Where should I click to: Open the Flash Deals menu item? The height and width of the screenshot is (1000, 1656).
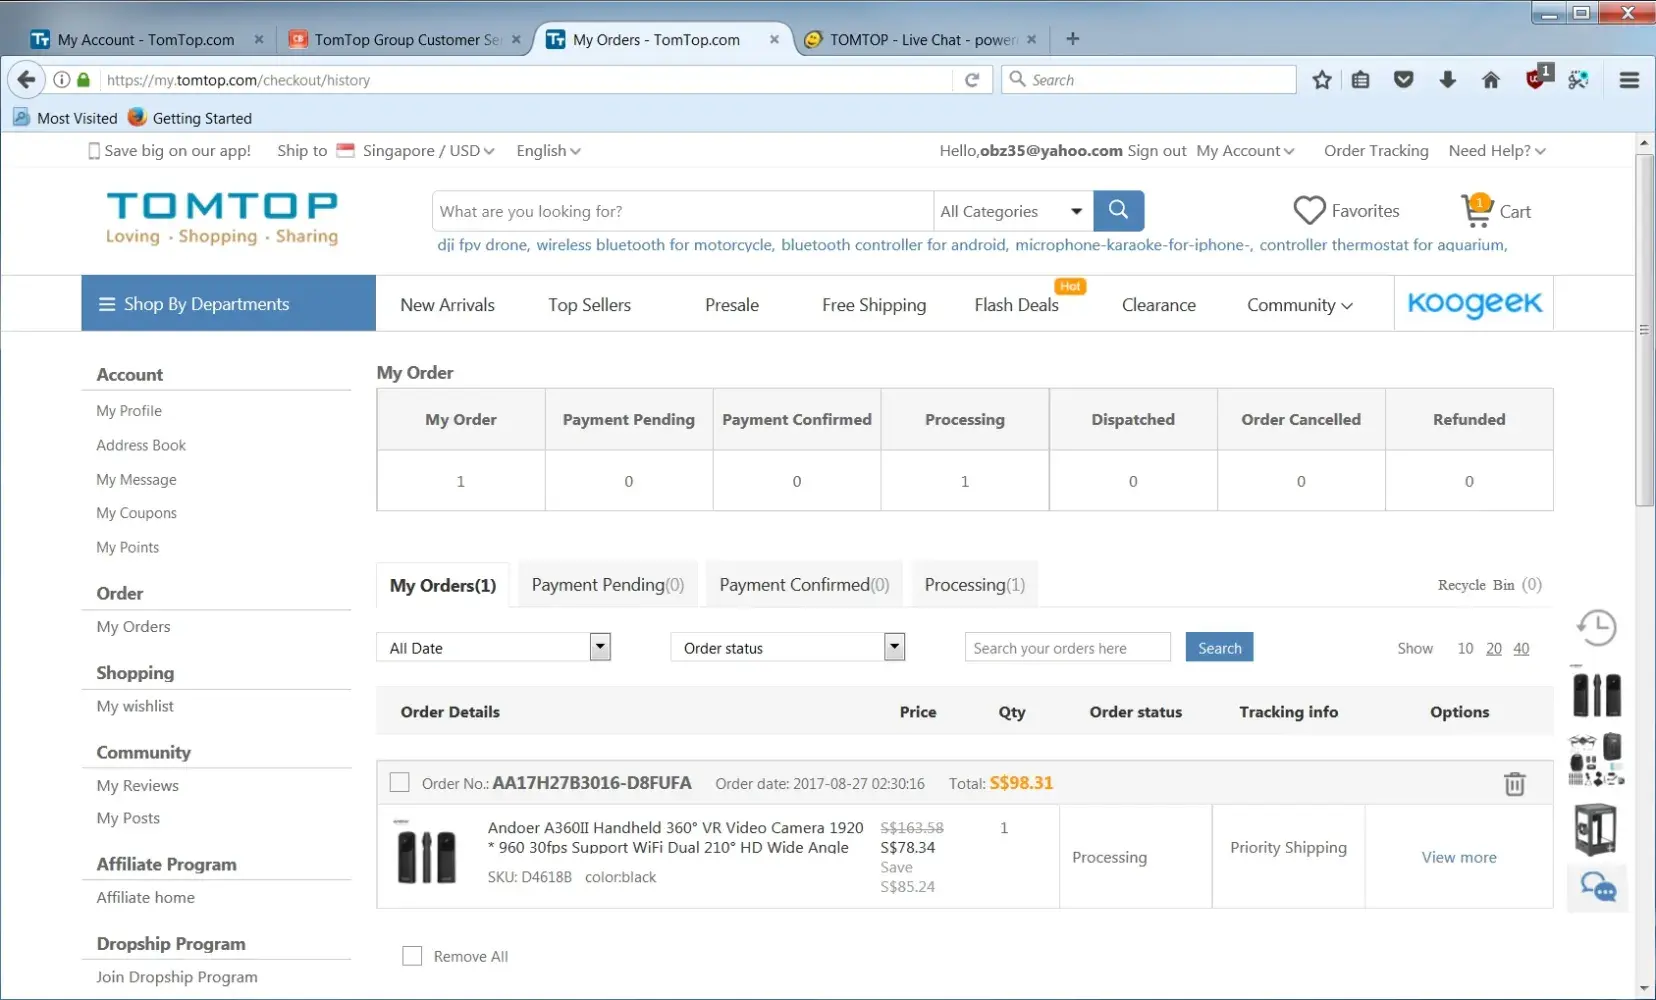click(x=1016, y=305)
